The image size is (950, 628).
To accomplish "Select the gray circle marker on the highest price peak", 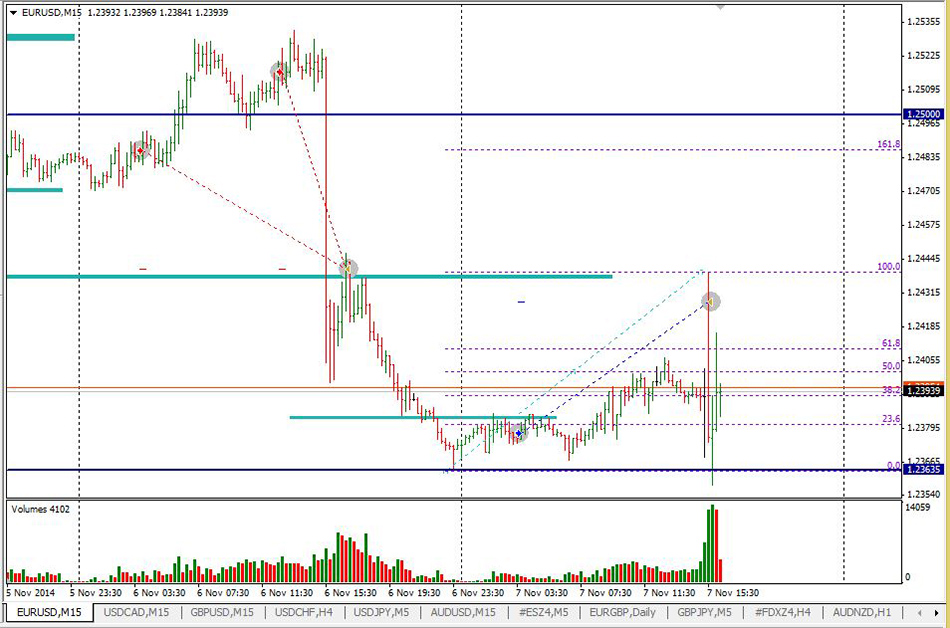I will click(281, 71).
